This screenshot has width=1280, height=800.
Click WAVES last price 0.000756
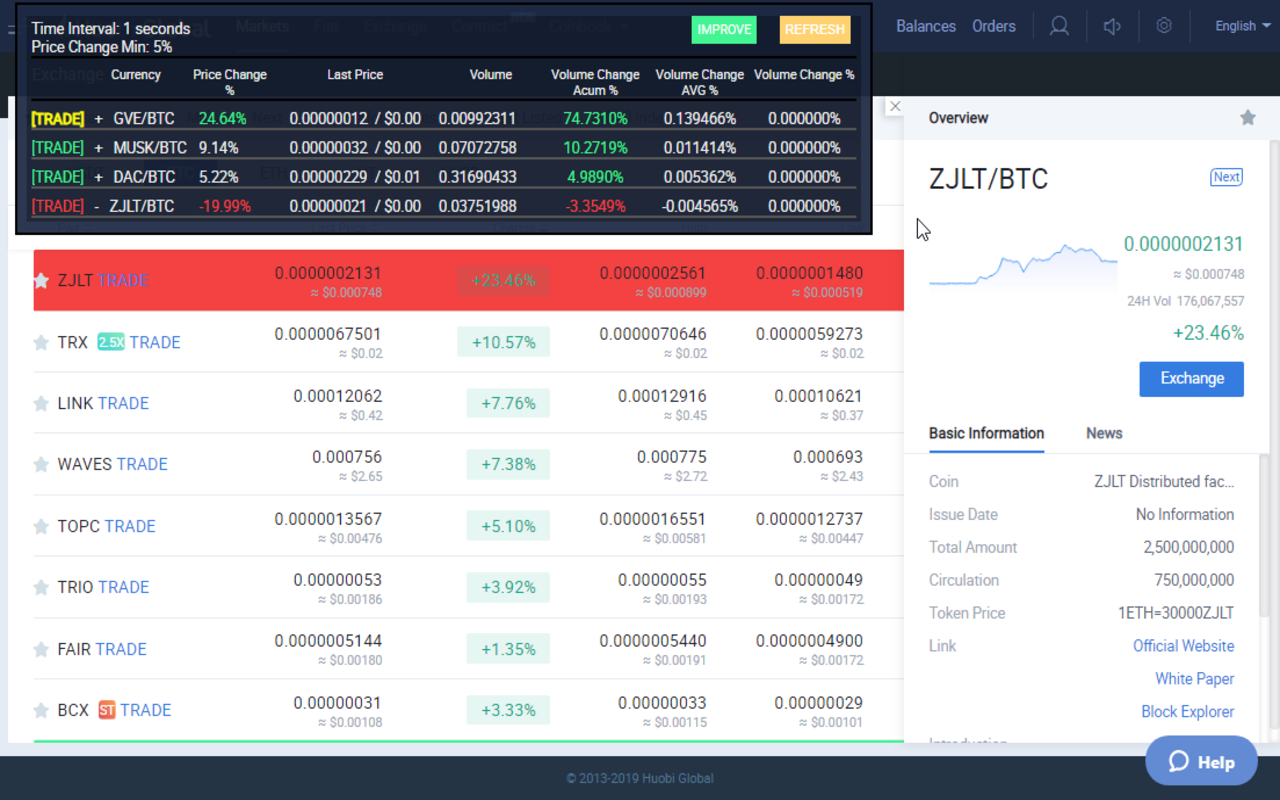pyautogui.click(x=347, y=457)
